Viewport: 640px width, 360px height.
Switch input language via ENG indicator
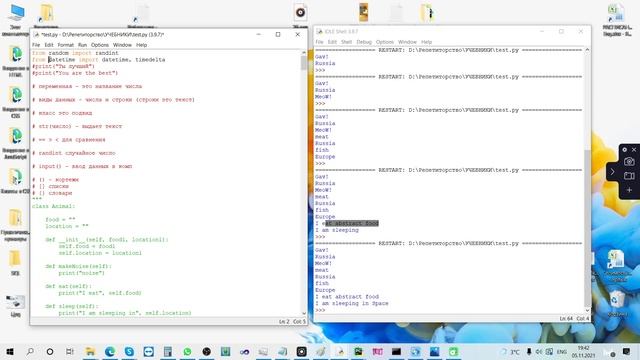(562, 351)
